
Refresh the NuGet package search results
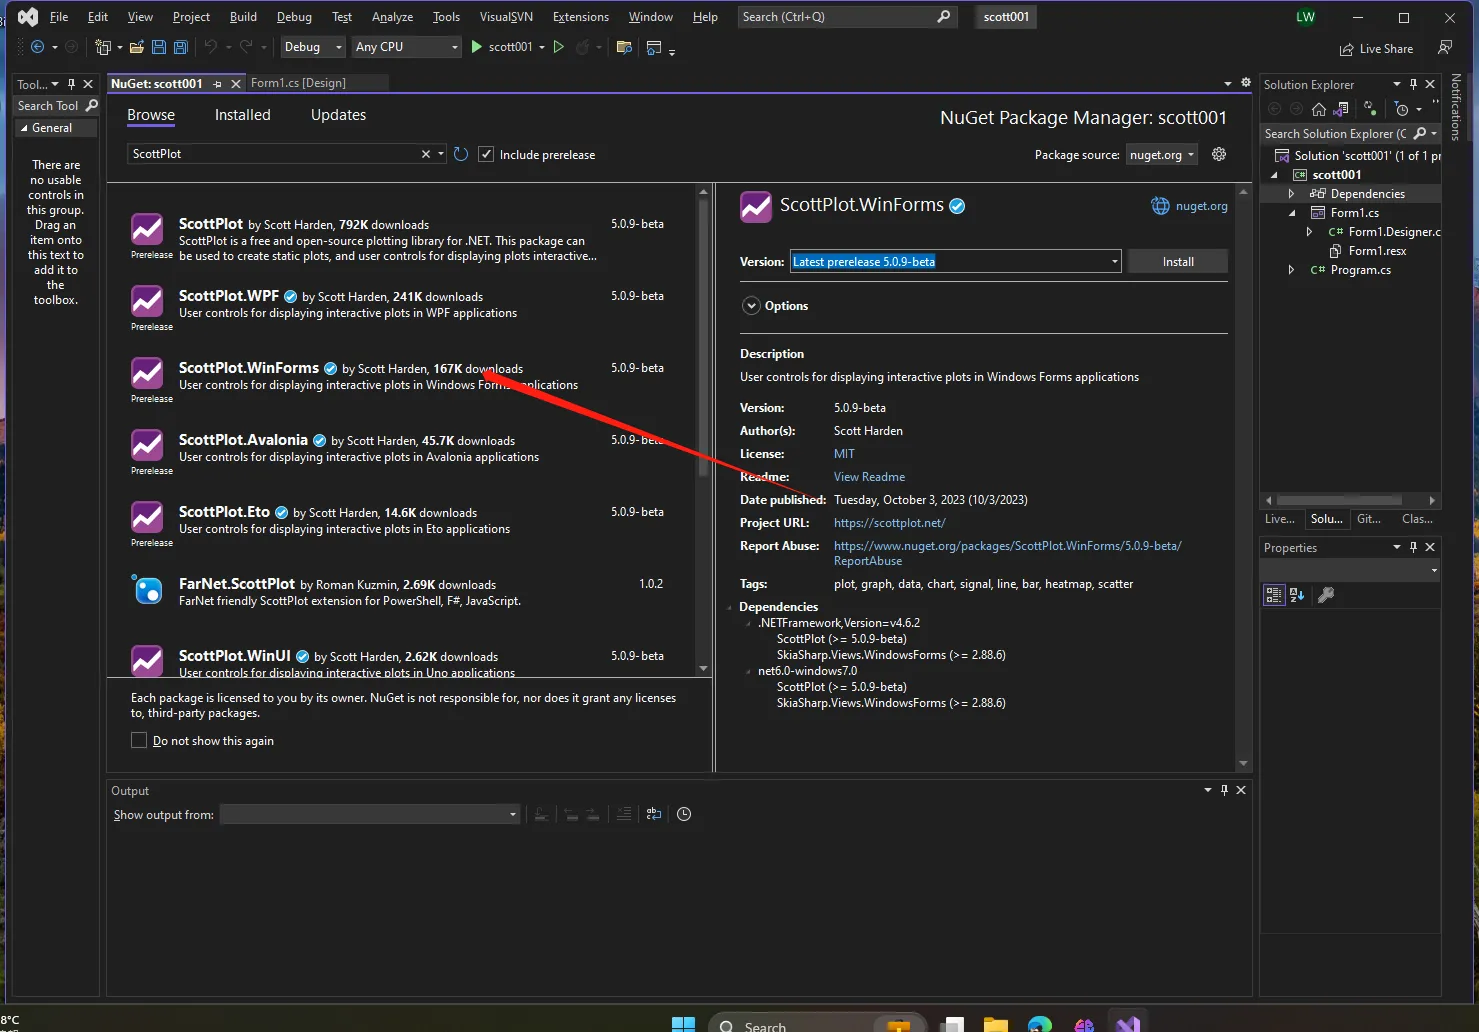coord(461,154)
